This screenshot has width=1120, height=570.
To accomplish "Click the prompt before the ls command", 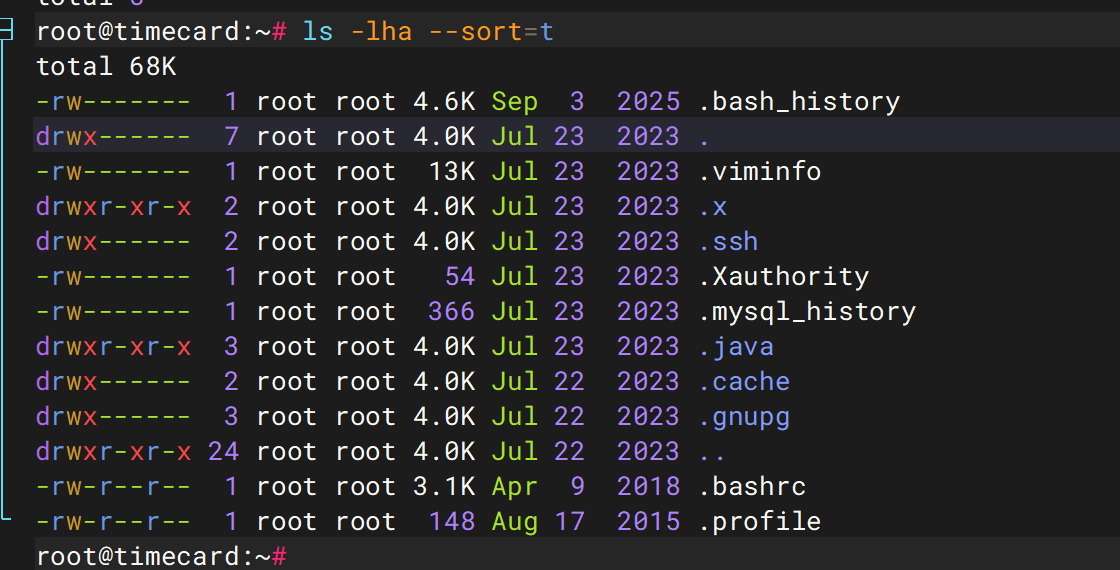I will 161,31.
